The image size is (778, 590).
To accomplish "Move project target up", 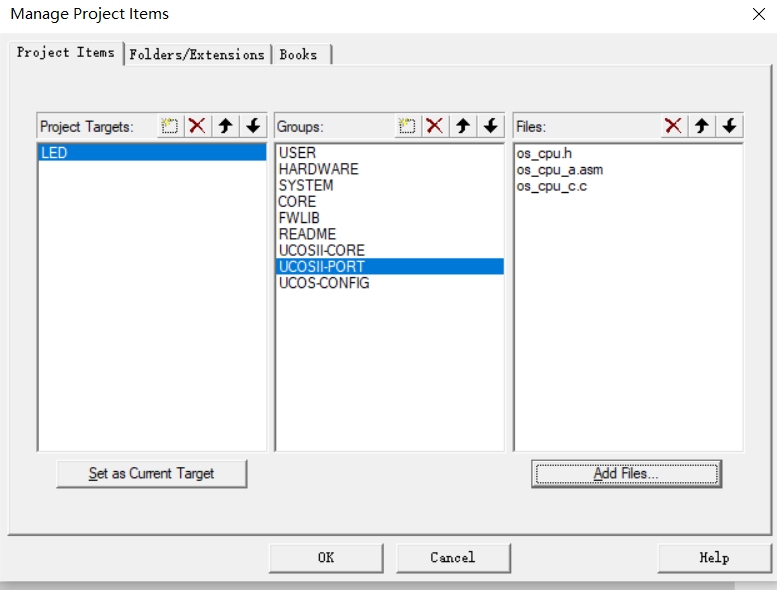I will coord(226,126).
